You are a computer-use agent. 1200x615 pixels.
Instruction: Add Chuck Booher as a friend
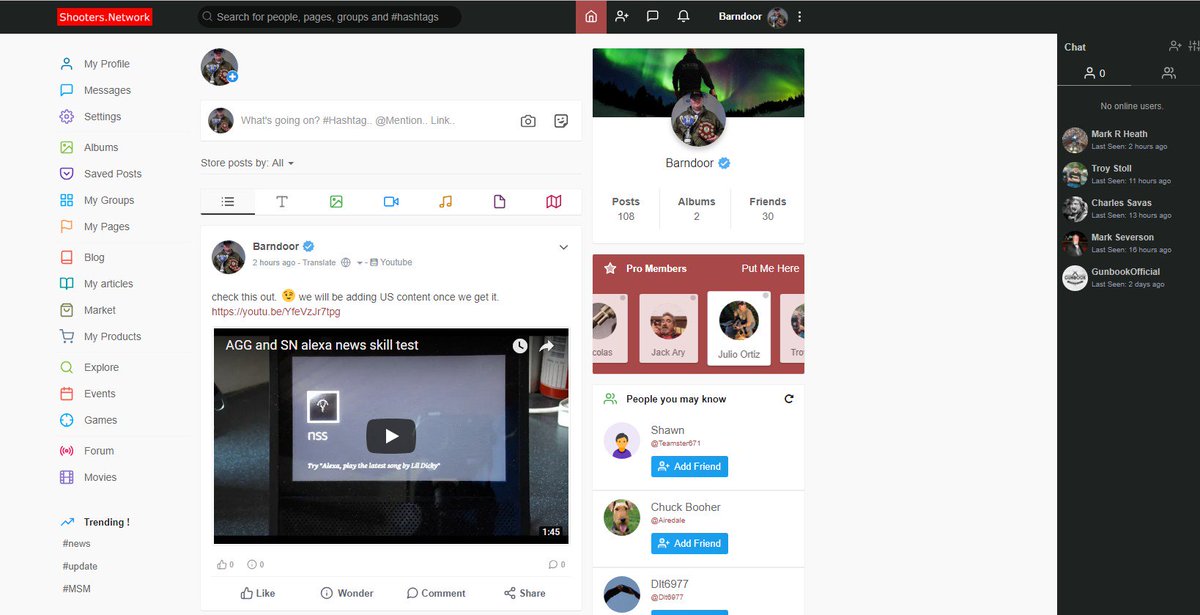click(x=689, y=544)
